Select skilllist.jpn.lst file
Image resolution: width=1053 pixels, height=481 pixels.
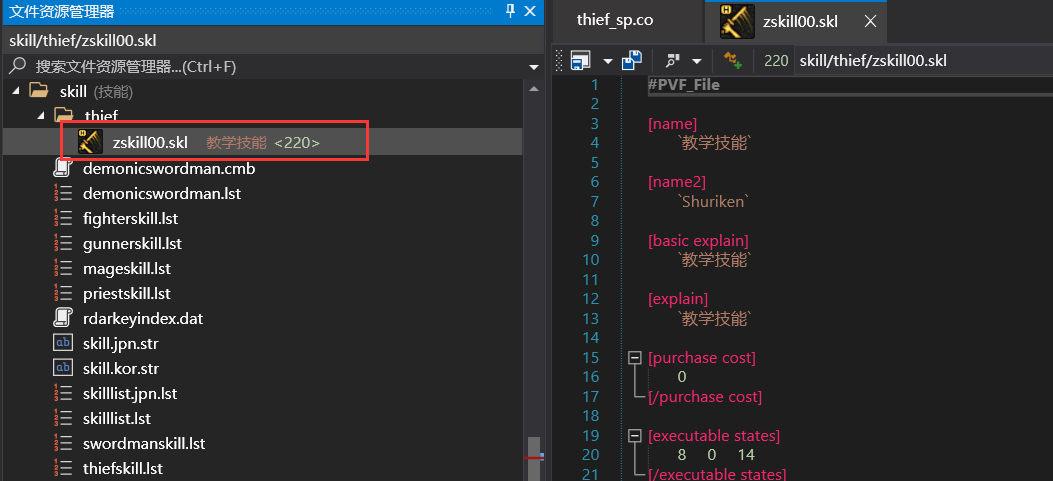[x=130, y=393]
